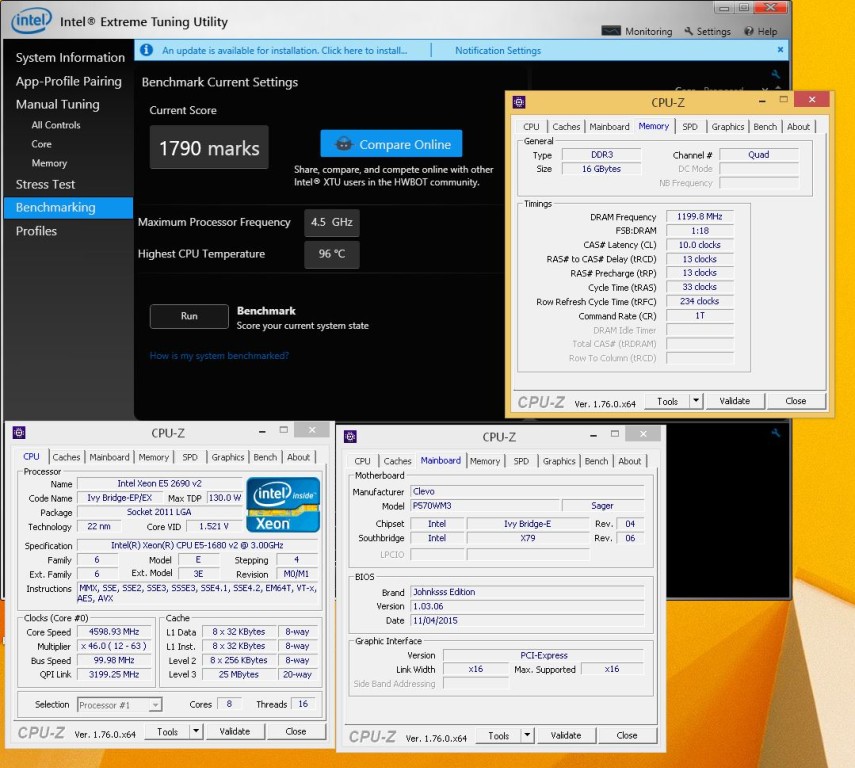Click the CPU-Z app icon in Mainboard window title

pos(350,436)
